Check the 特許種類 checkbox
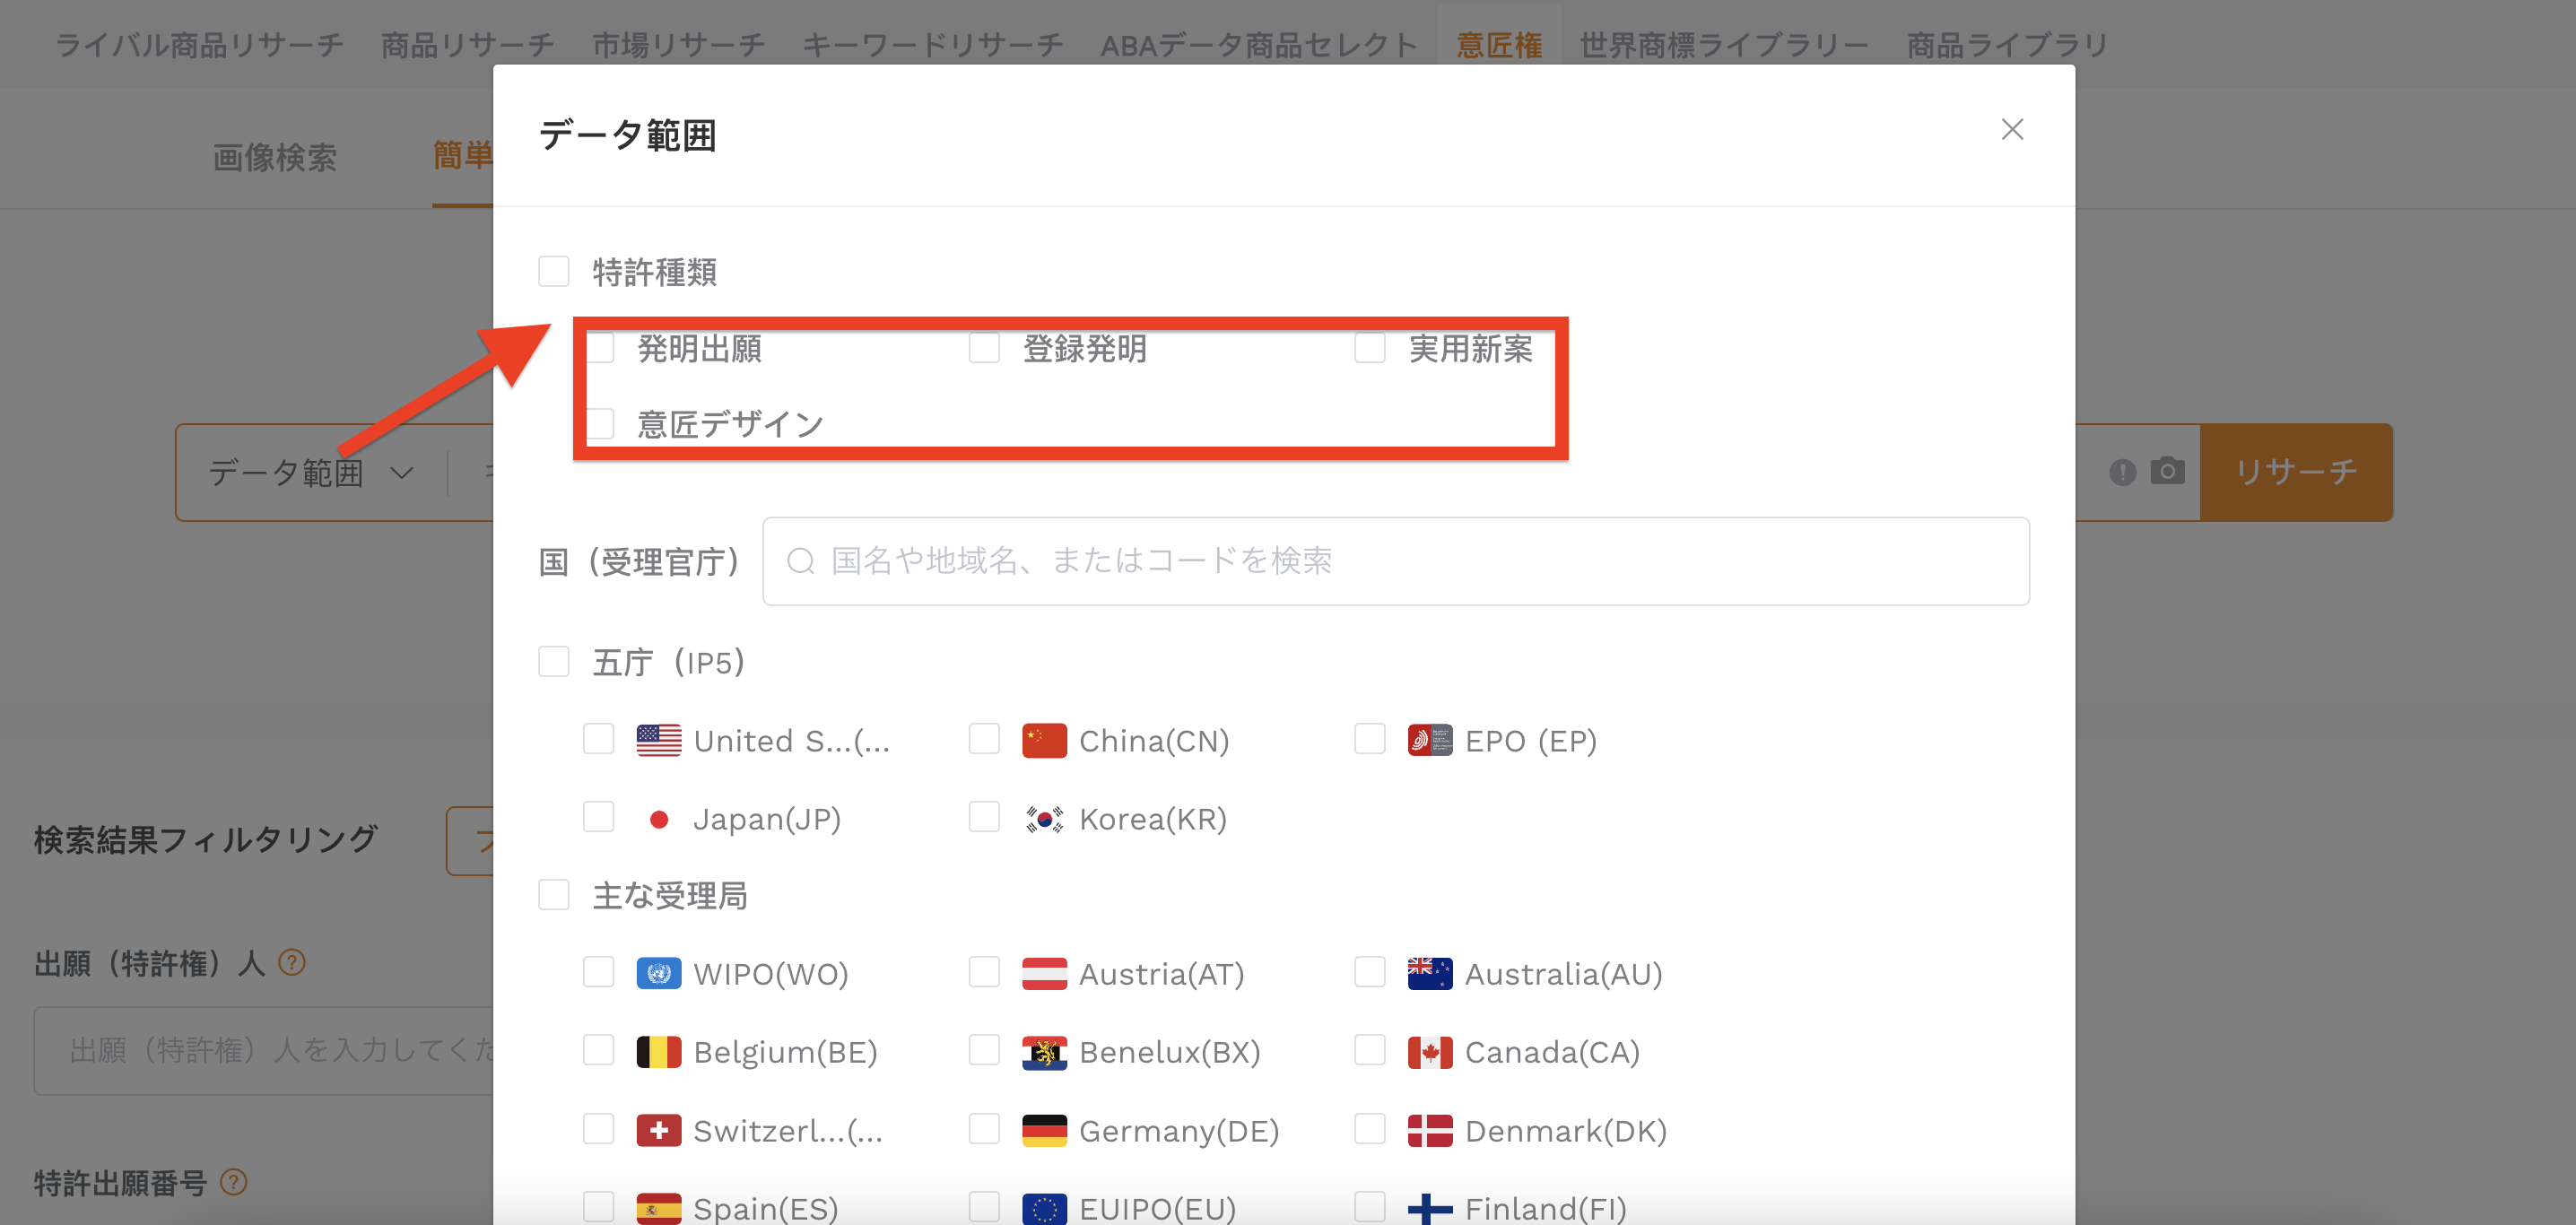 pyautogui.click(x=553, y=271)
